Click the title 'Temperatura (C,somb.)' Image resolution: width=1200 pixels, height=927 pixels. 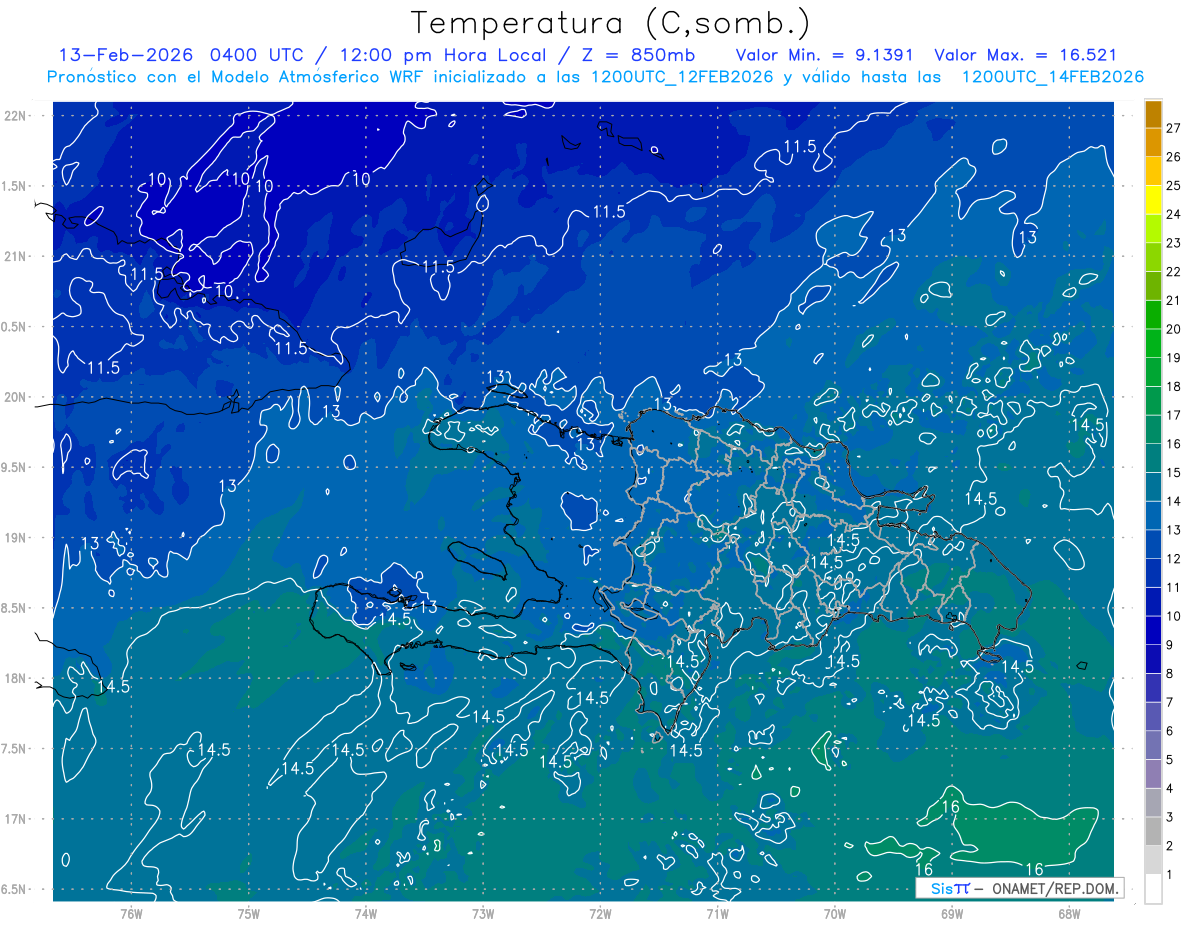click(x=610, y=23)
